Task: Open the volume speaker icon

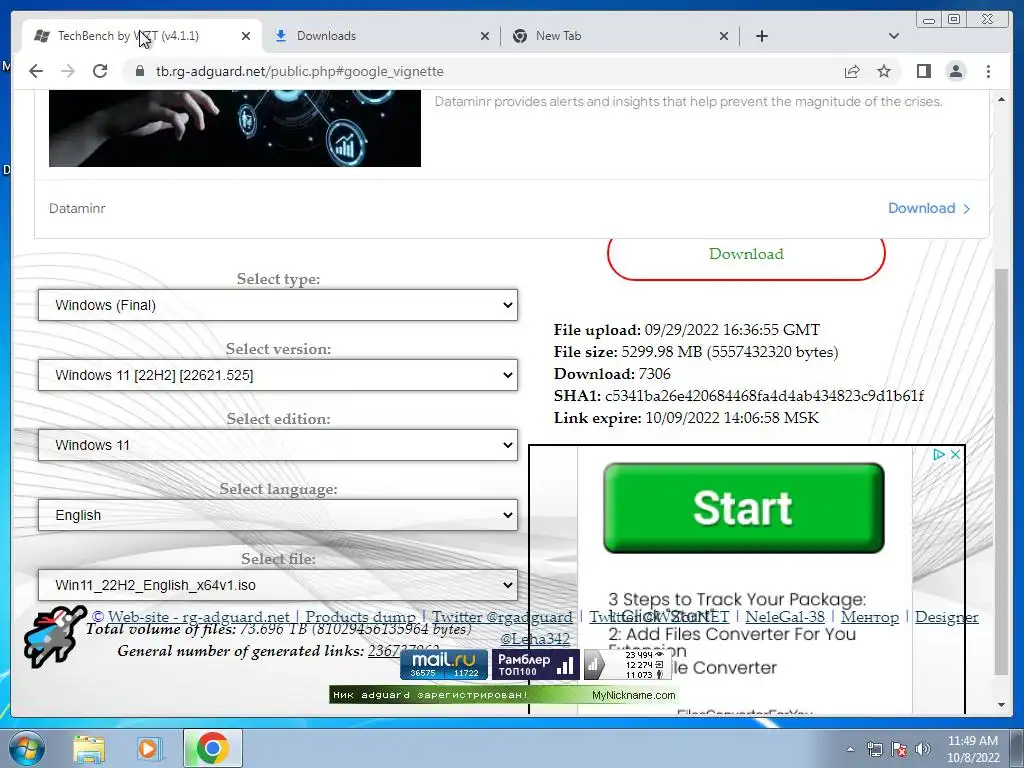Action: tap(923, 749)
